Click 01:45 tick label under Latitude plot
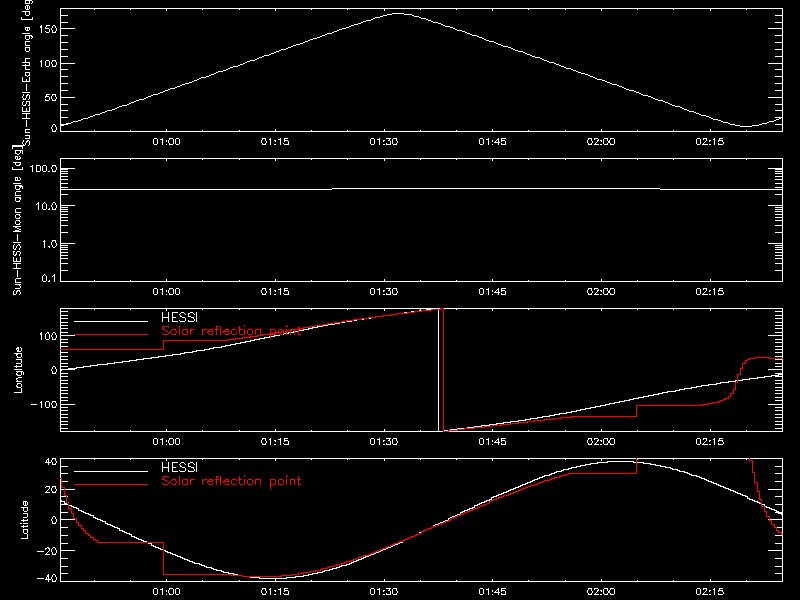800x600 pixels. pyautogui.click(x=492, y=592)
